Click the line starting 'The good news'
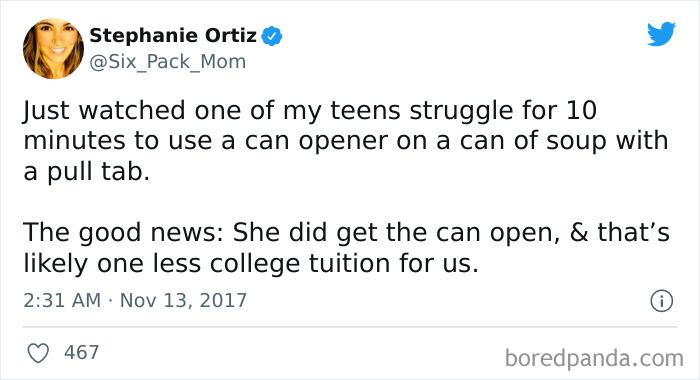Screen dimensions: 700x380 [346, 234]
